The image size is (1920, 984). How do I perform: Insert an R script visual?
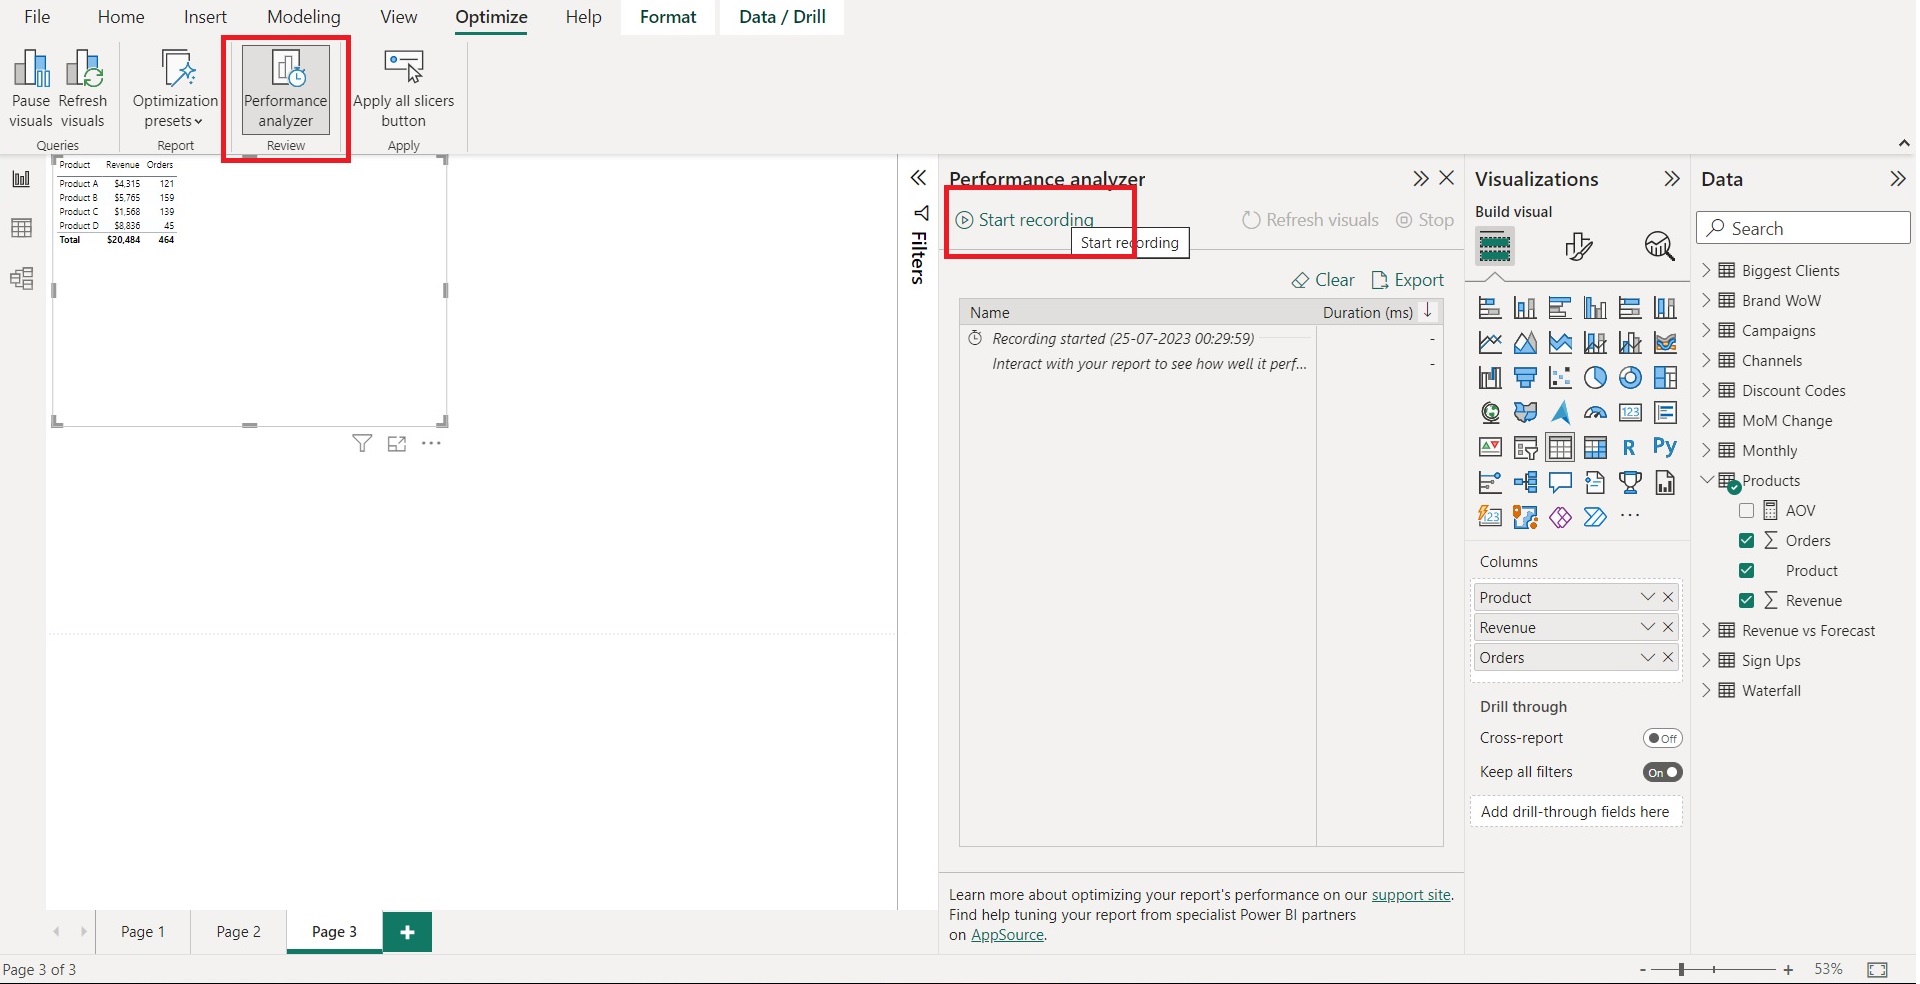(1631, 447)
